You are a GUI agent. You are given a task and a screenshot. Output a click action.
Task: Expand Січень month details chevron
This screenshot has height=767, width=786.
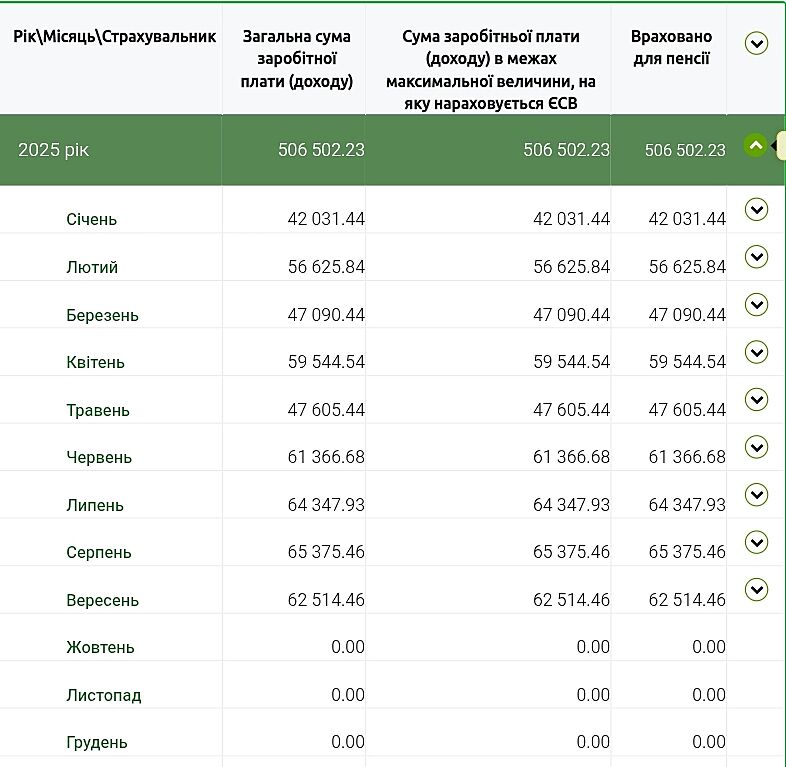[x=757, y=209]
